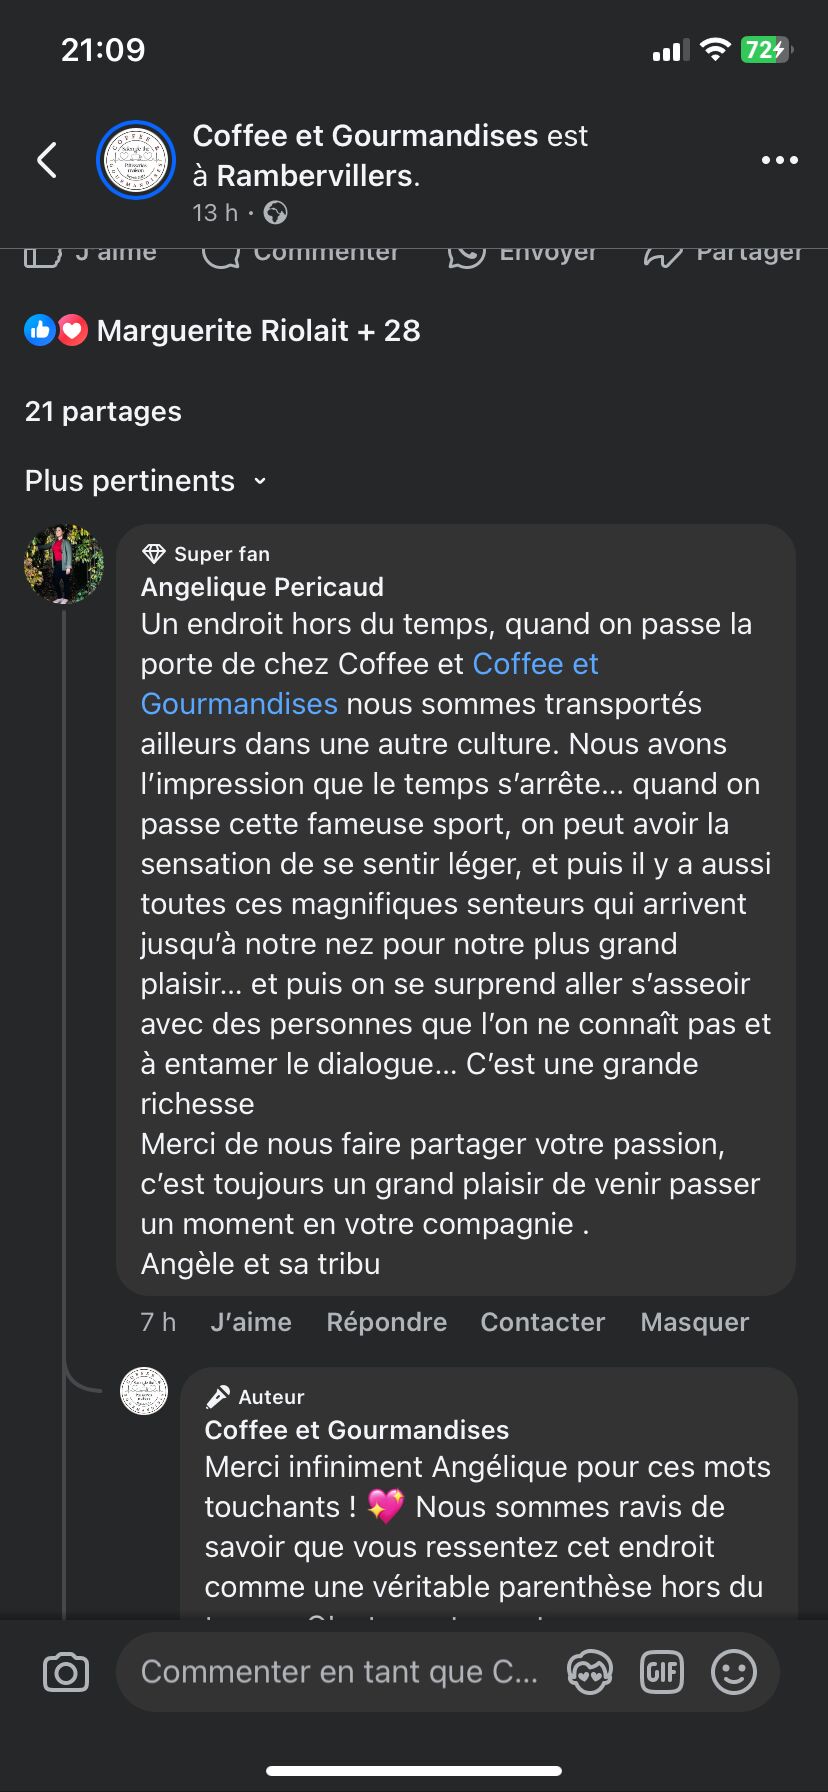
Task: Like Angelique Pericaud's comment with J'aime
Action: click(x=251, y=1322)
